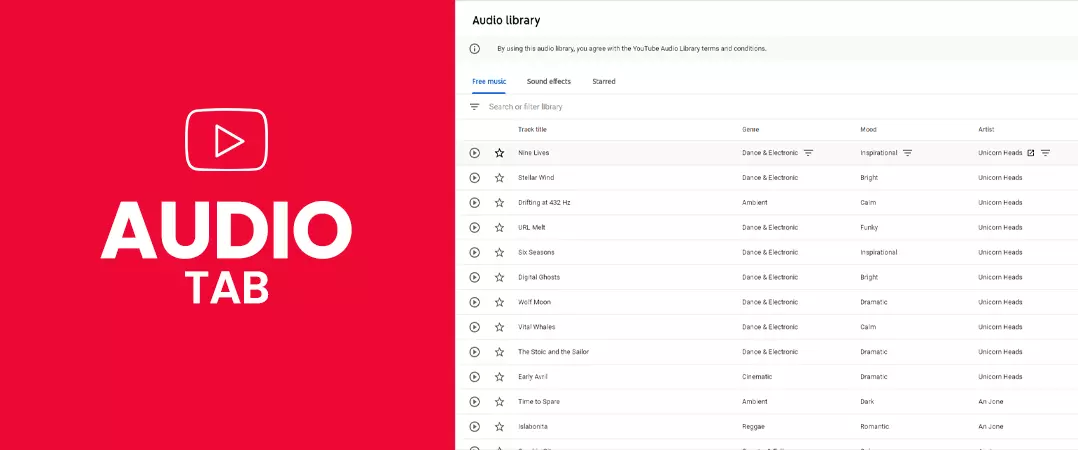Screen dimensions: 1078x450
Task: Click Ambient genre in Drifting row
Action: point(755,203)
